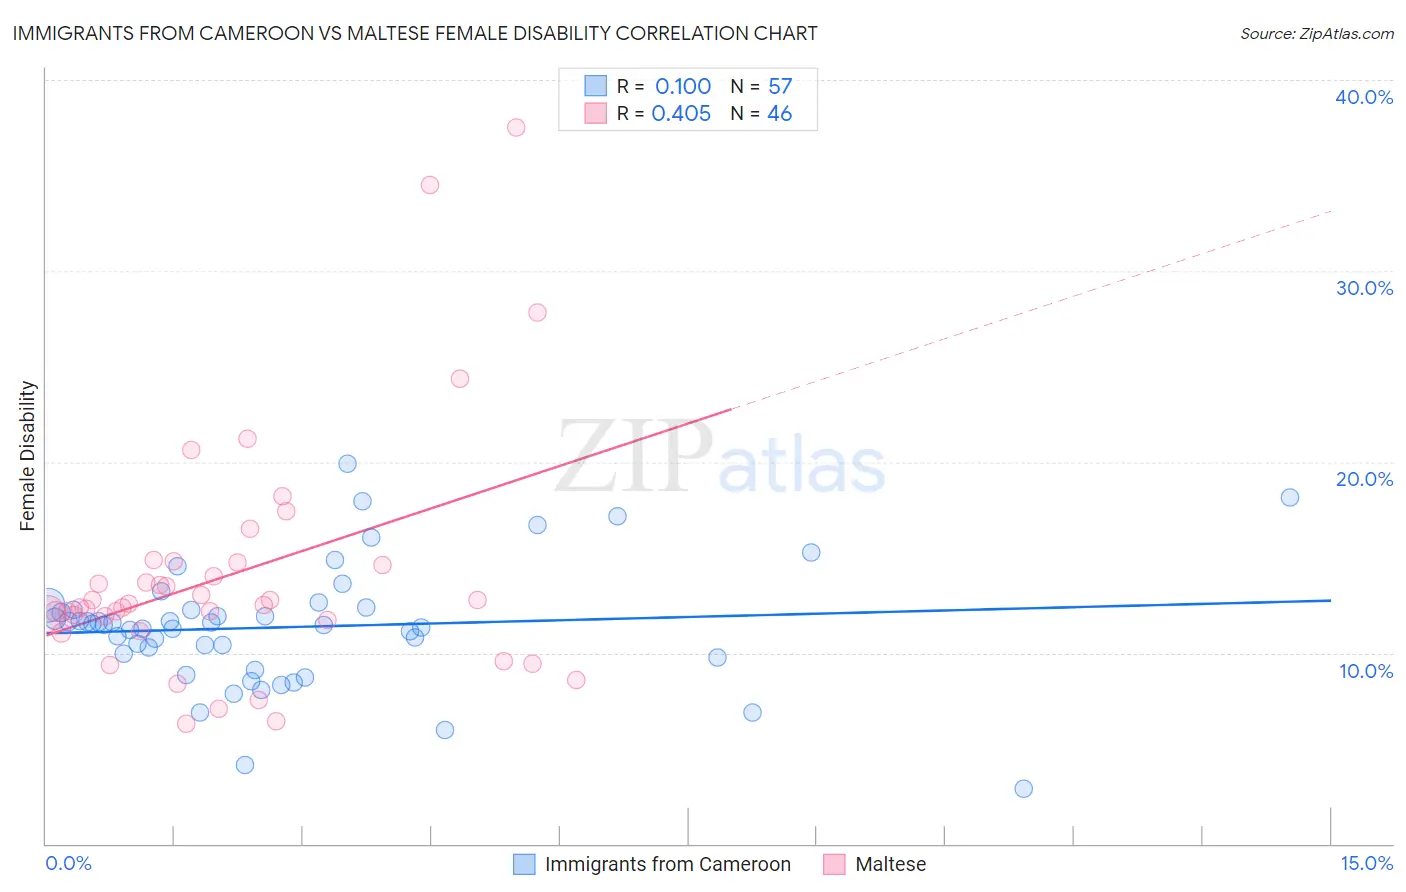1406x892 pixels.
Task: Click the blue Immigrants from Cameroon legend swatch
Action: coord(524,864)
